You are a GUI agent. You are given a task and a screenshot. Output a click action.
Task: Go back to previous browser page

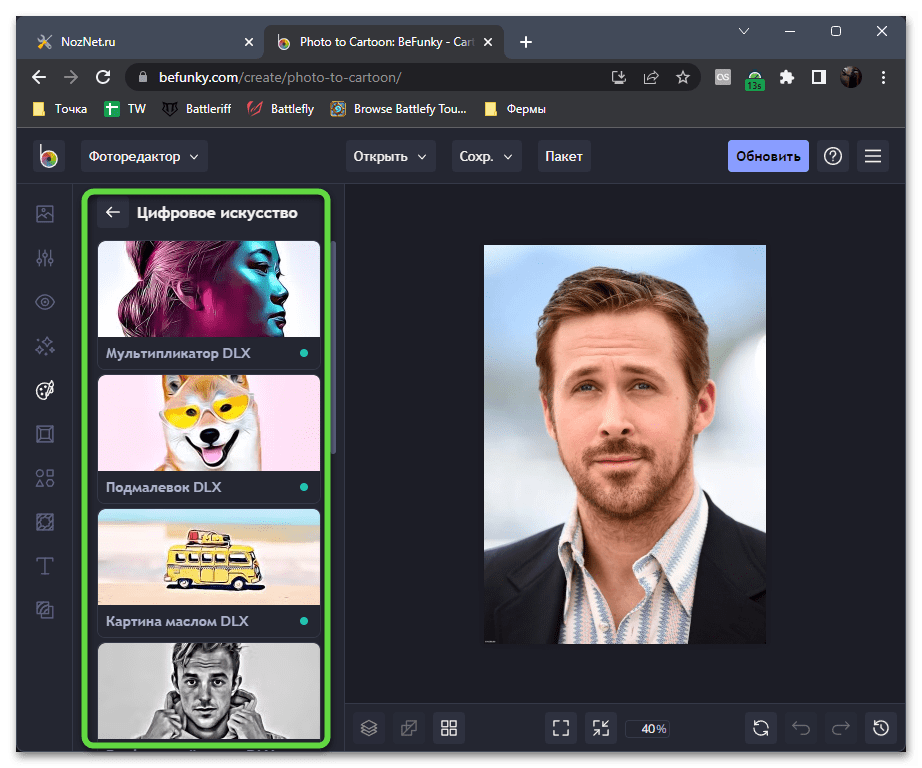click(x=39, y=77)
